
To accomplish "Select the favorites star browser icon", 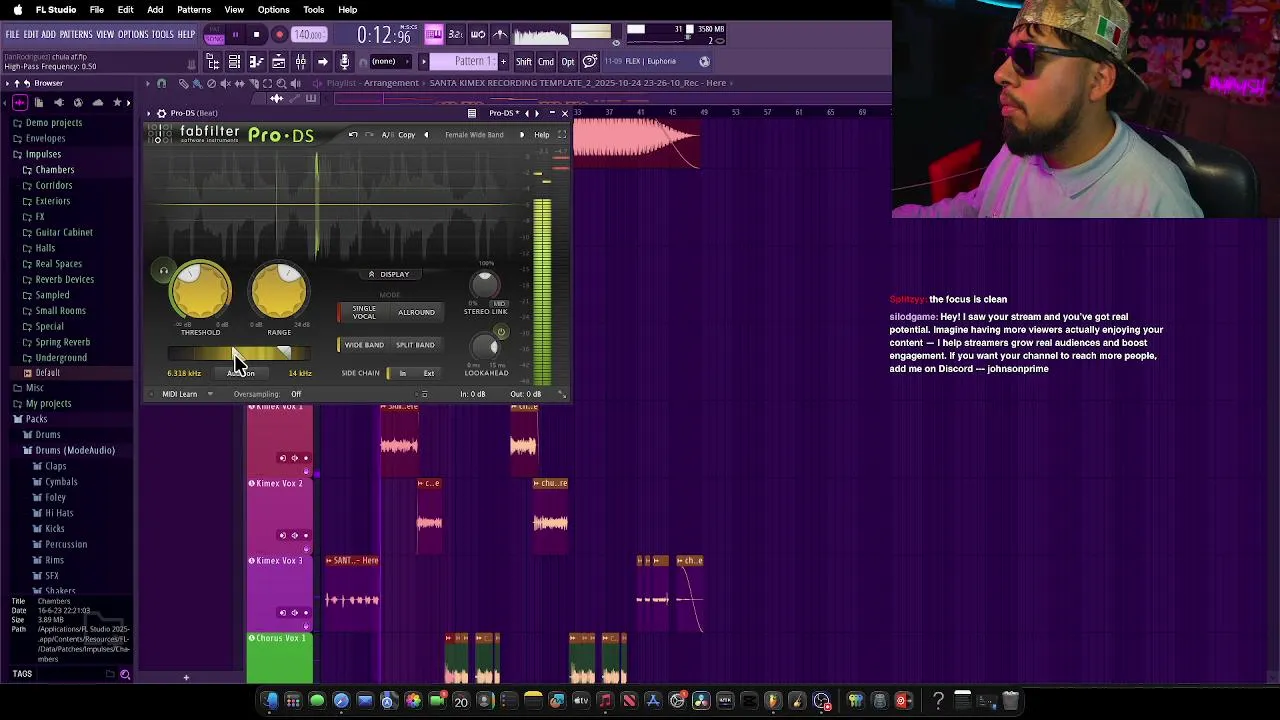I will coord(117,102).
